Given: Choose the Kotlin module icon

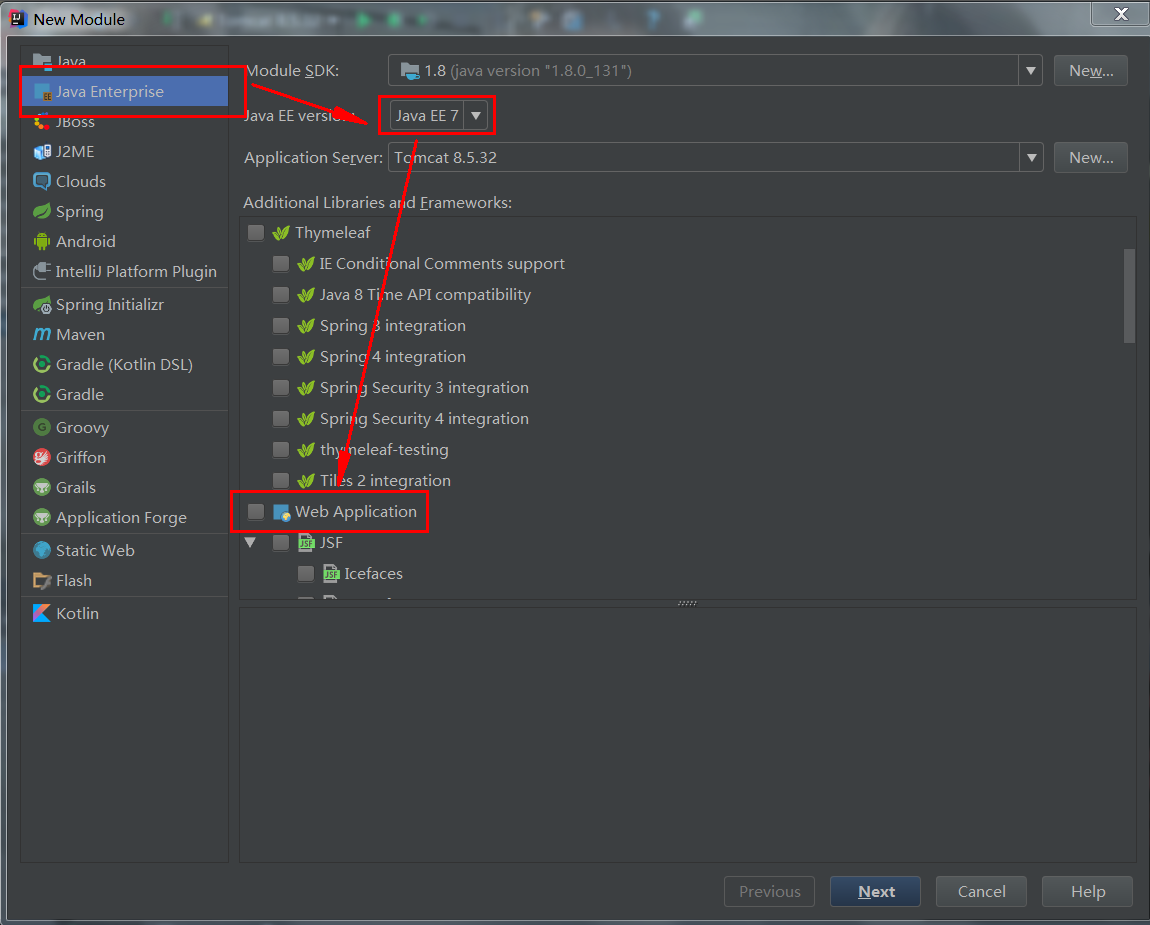Looking at the screenshot, I should [43, 613].
